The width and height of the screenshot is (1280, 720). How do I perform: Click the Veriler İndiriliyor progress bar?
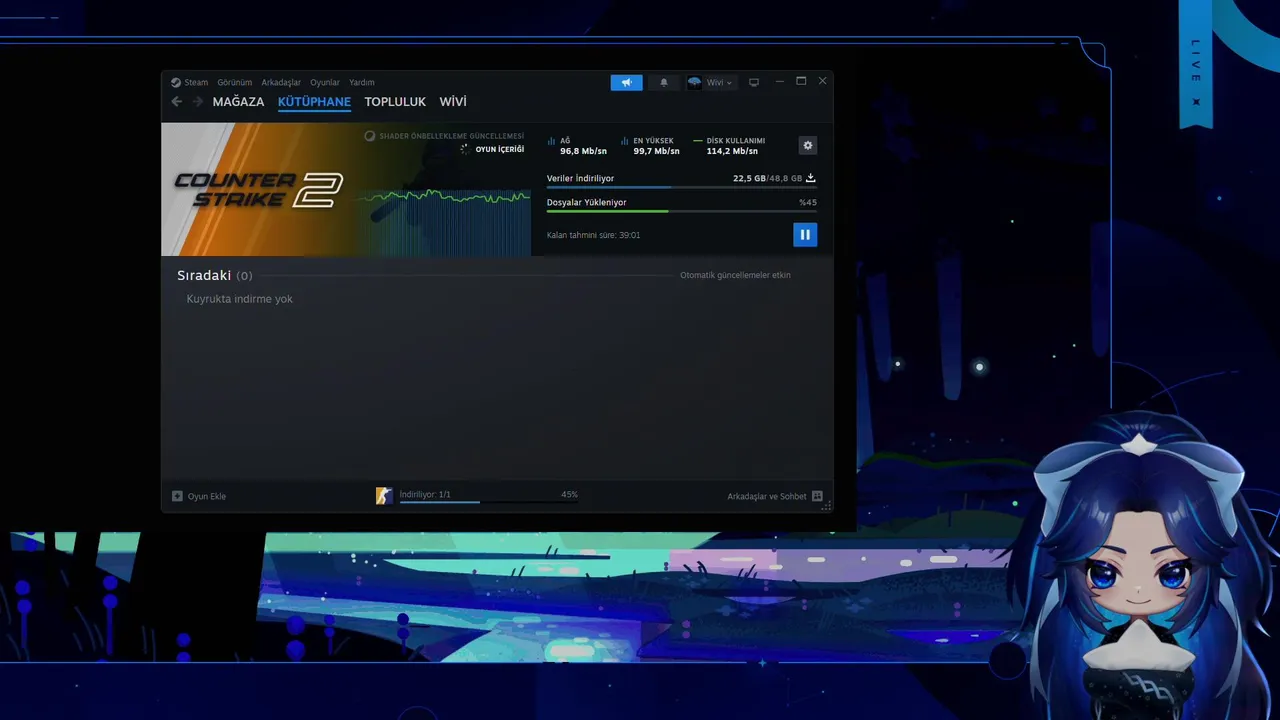pos(682,187)
